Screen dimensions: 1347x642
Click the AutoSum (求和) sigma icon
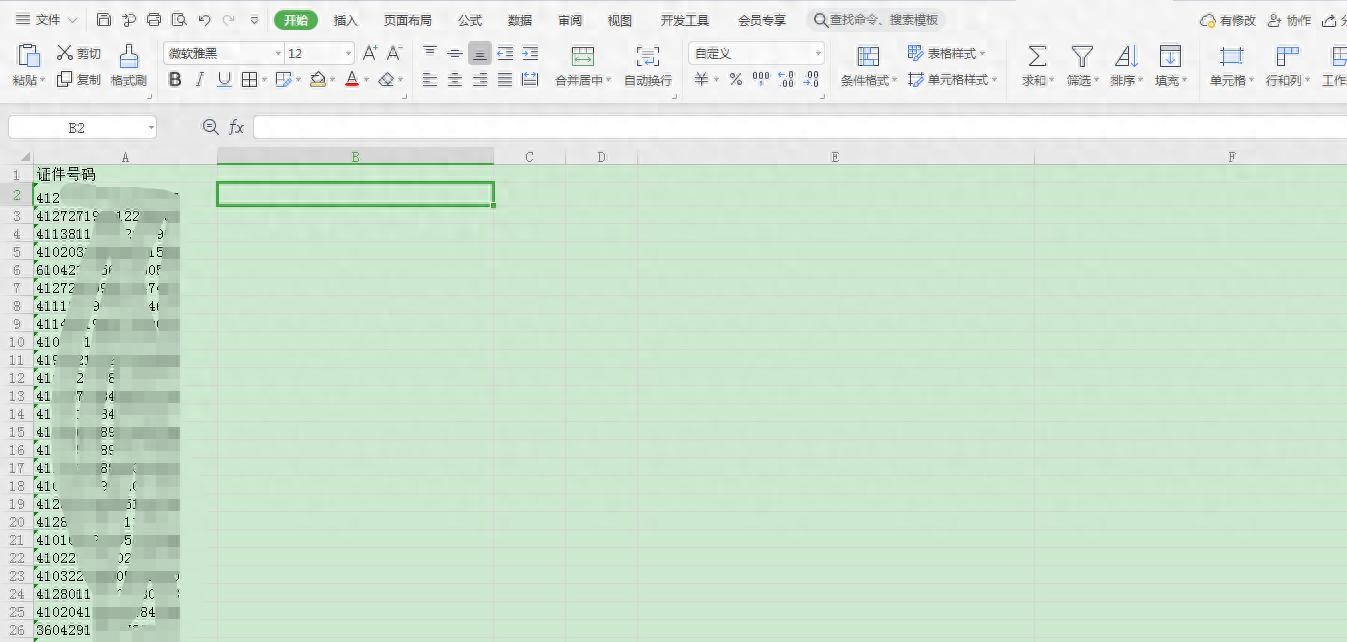(1037, 56)
